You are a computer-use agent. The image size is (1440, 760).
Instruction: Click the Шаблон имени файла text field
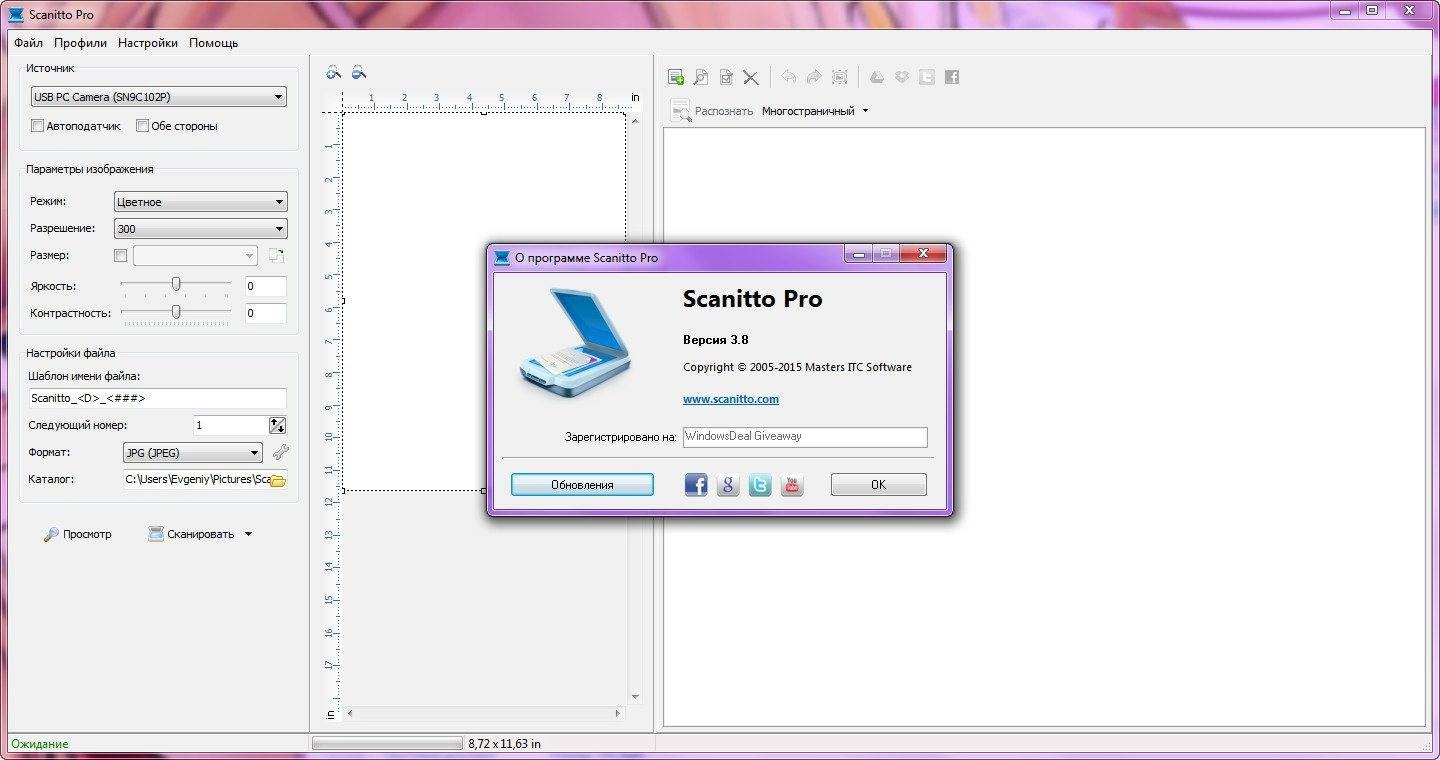158,398
